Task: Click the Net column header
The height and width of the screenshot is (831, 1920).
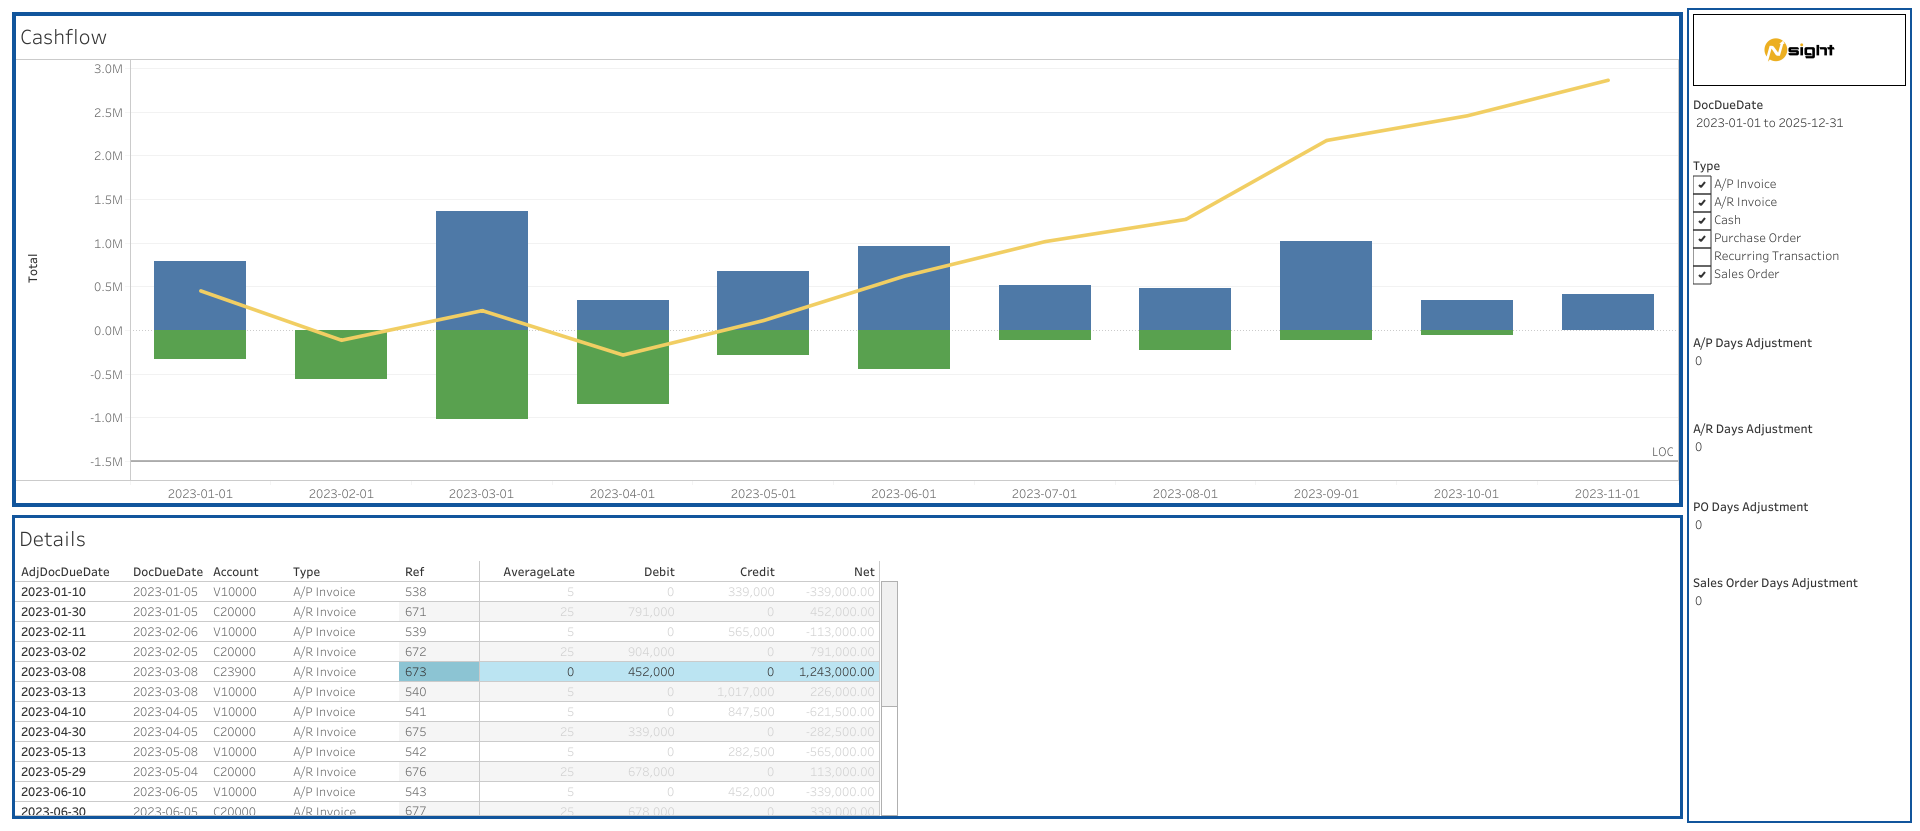Action: 864,572
